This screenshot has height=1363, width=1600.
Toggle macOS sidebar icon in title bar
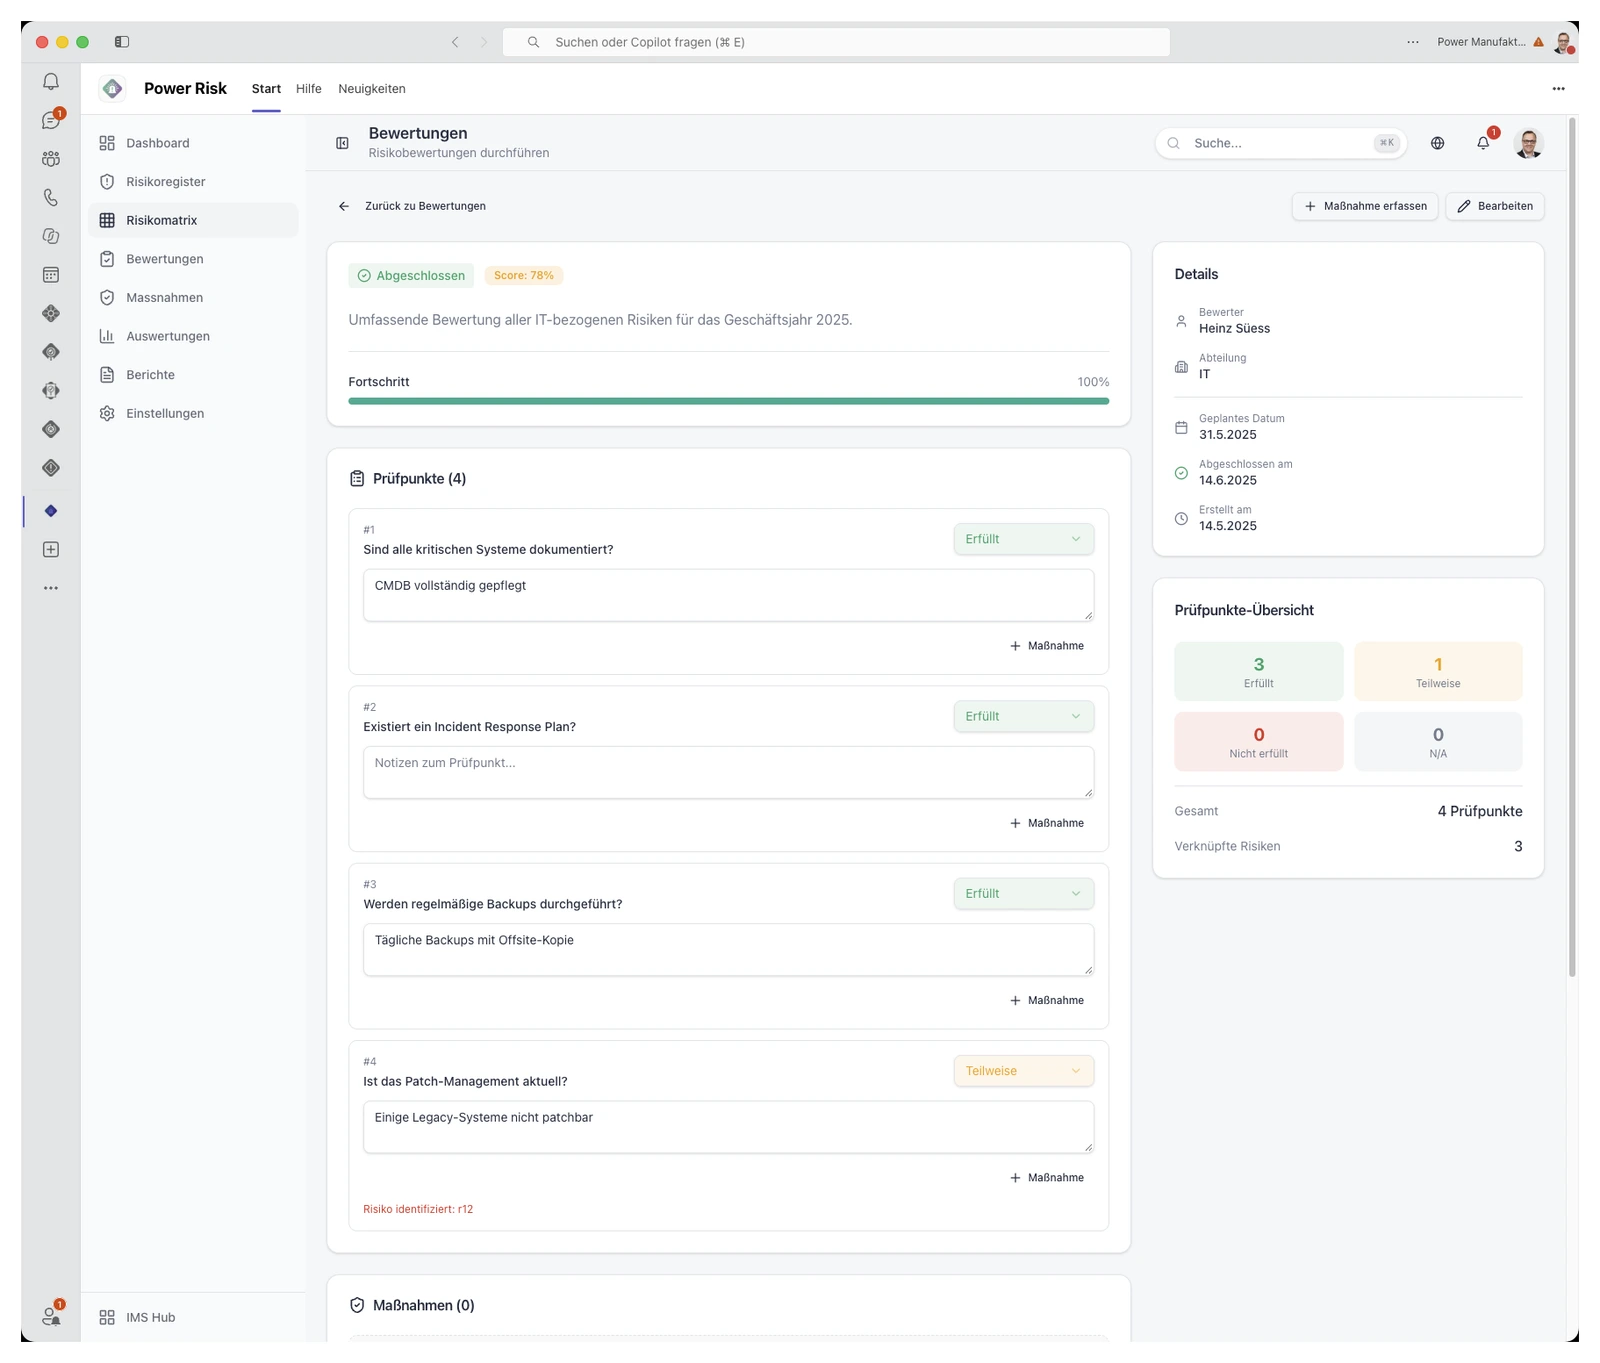tap(122, 42)
